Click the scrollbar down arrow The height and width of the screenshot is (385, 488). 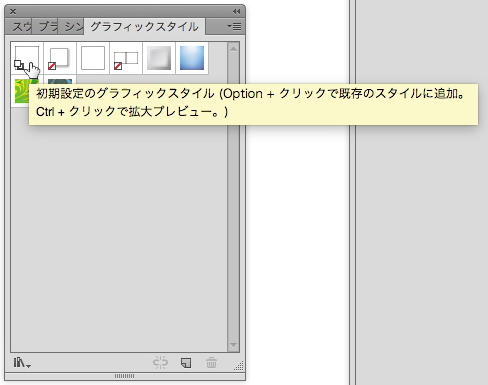pos(233,345)
